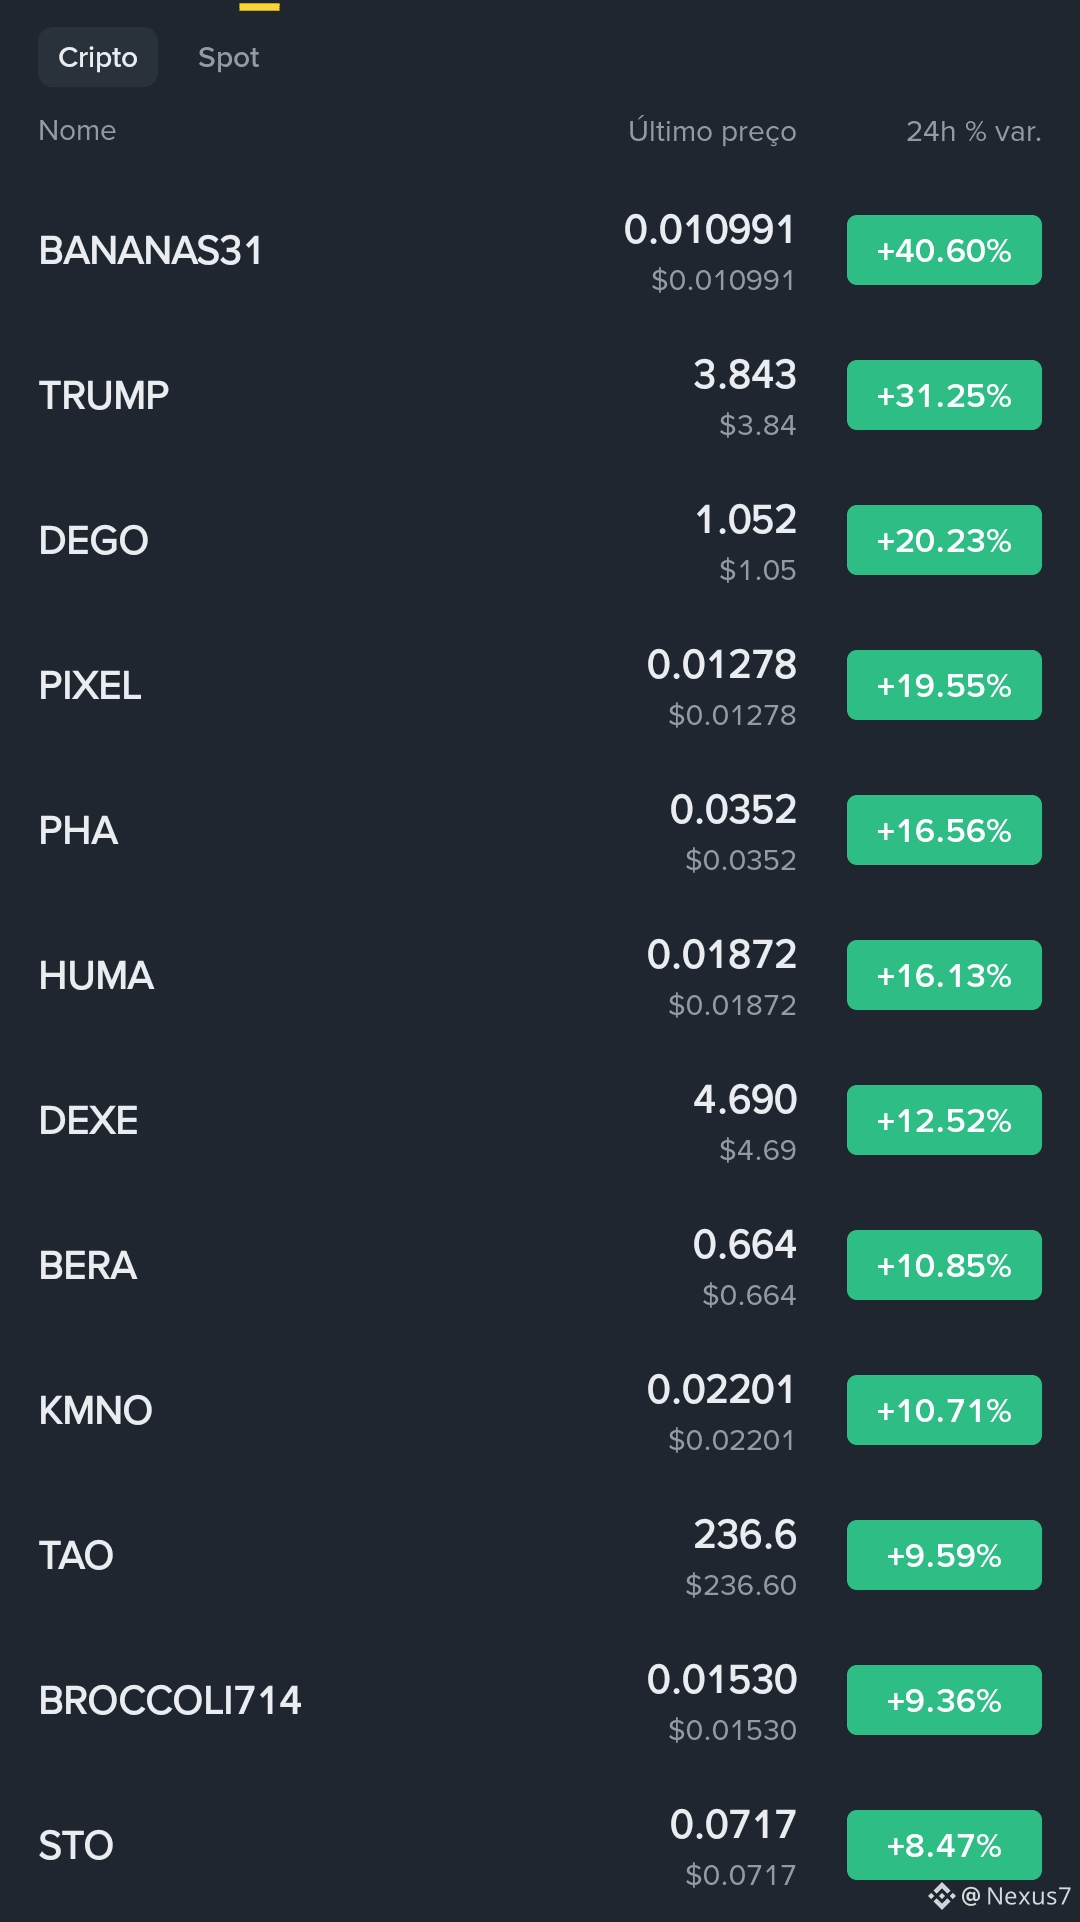Screen dimensions: 1080x1922
Task: Open the BERA listing
Action: [540, 1265]
